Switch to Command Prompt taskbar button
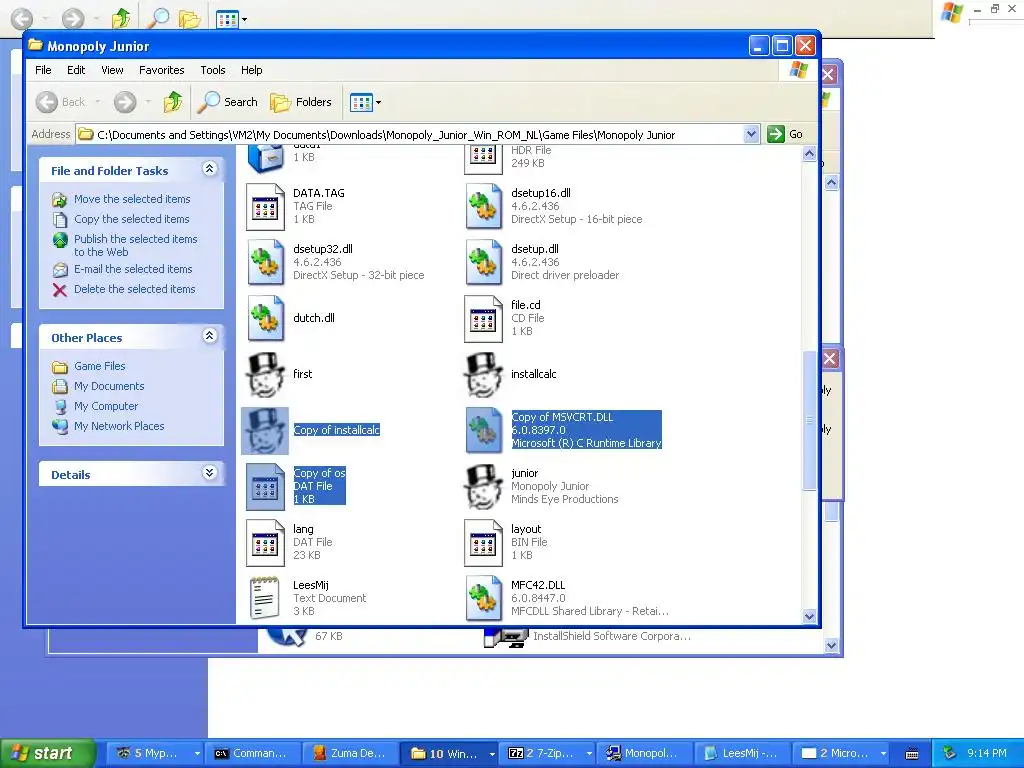This screenshot has height=768, width=1024. click(252, 753)
